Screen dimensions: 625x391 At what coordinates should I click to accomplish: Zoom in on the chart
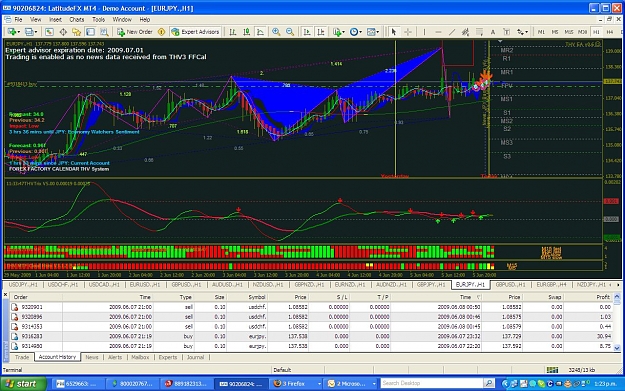pos(276,32)
